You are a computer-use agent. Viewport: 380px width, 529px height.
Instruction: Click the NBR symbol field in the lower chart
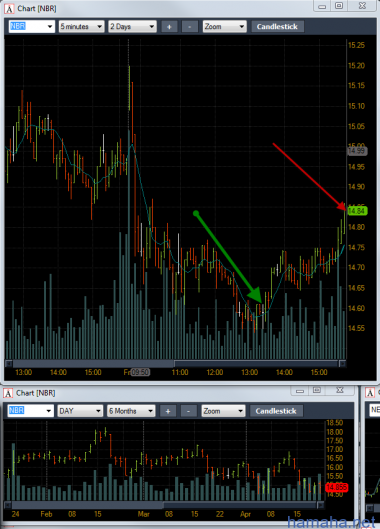coord(30,411)
